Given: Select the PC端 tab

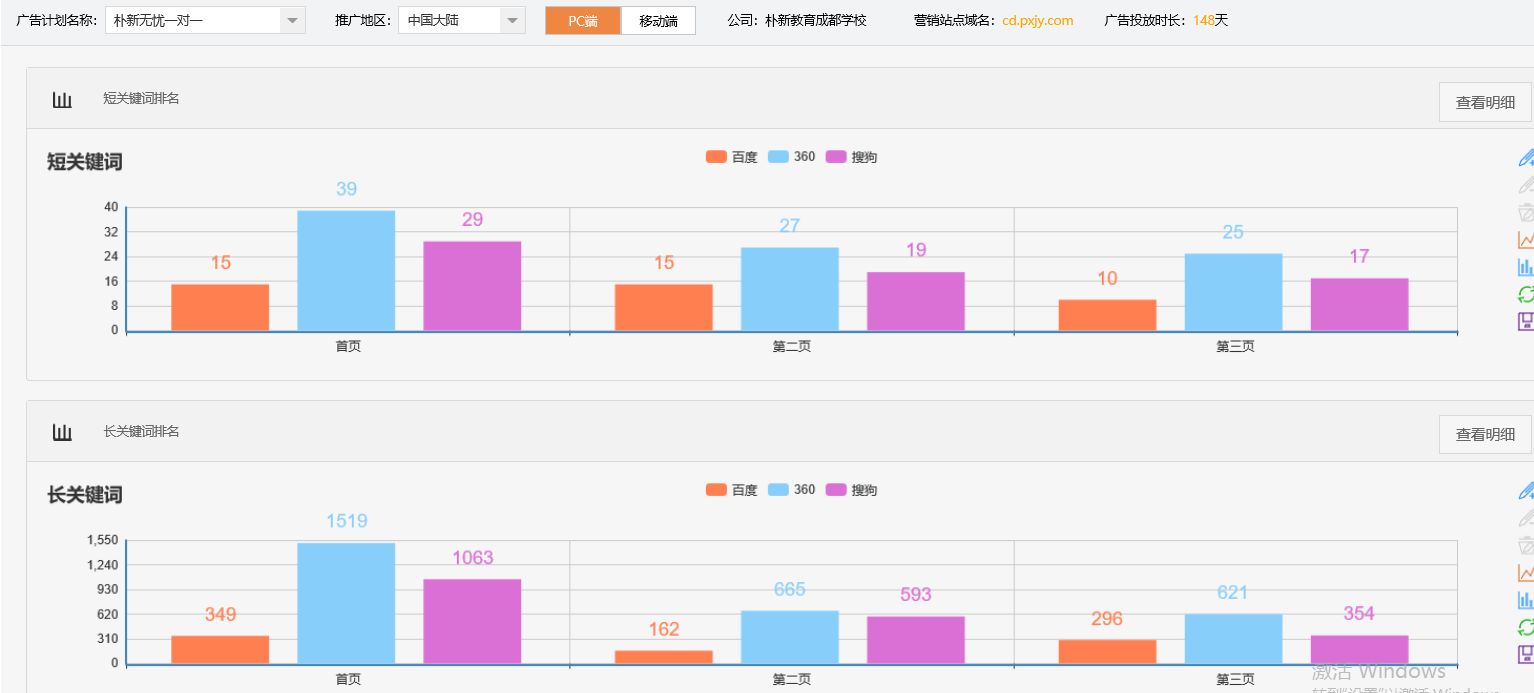Looking at the screenshot, I should [x=582, y=19].
